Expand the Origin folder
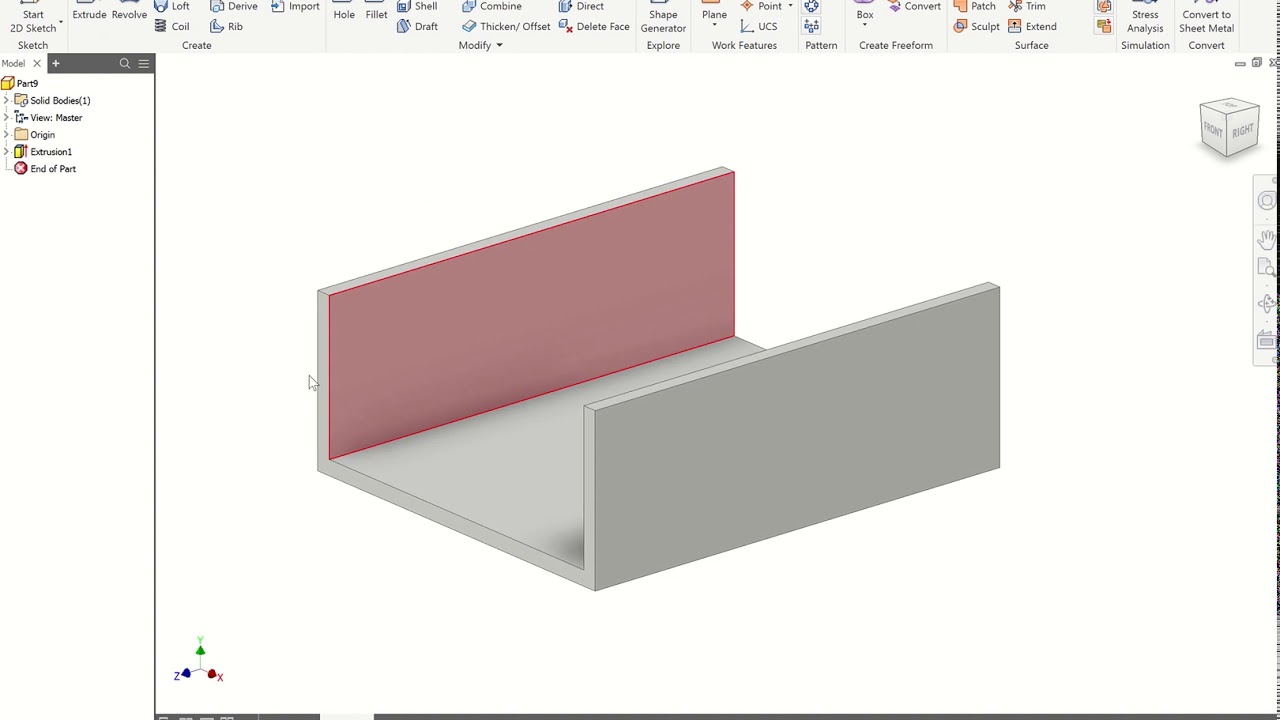1280x720 pixels. (x=6, y=134)
